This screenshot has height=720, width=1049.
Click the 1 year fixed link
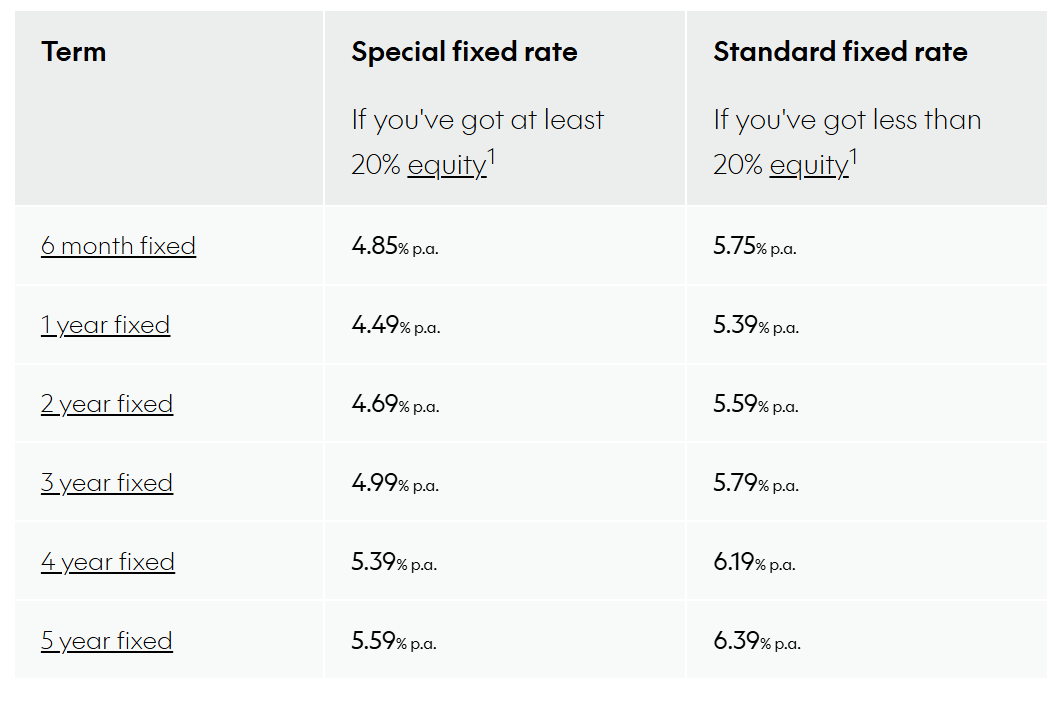(x=105, y=325)
